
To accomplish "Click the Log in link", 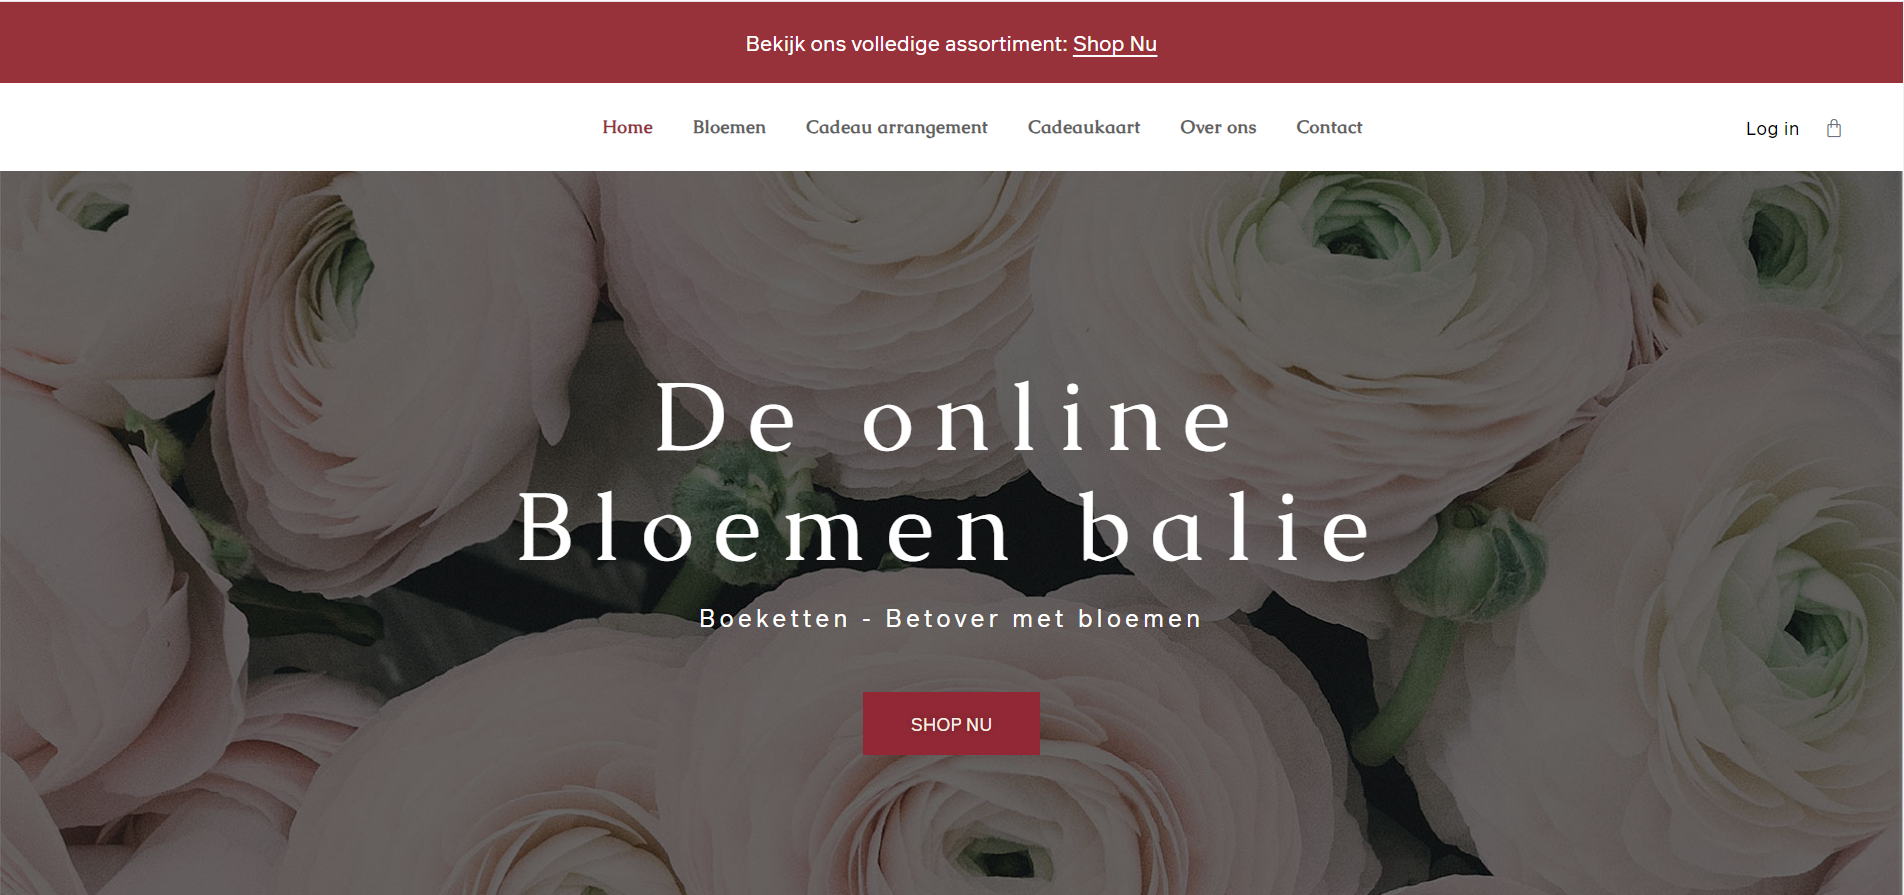I will (1772, 128).
